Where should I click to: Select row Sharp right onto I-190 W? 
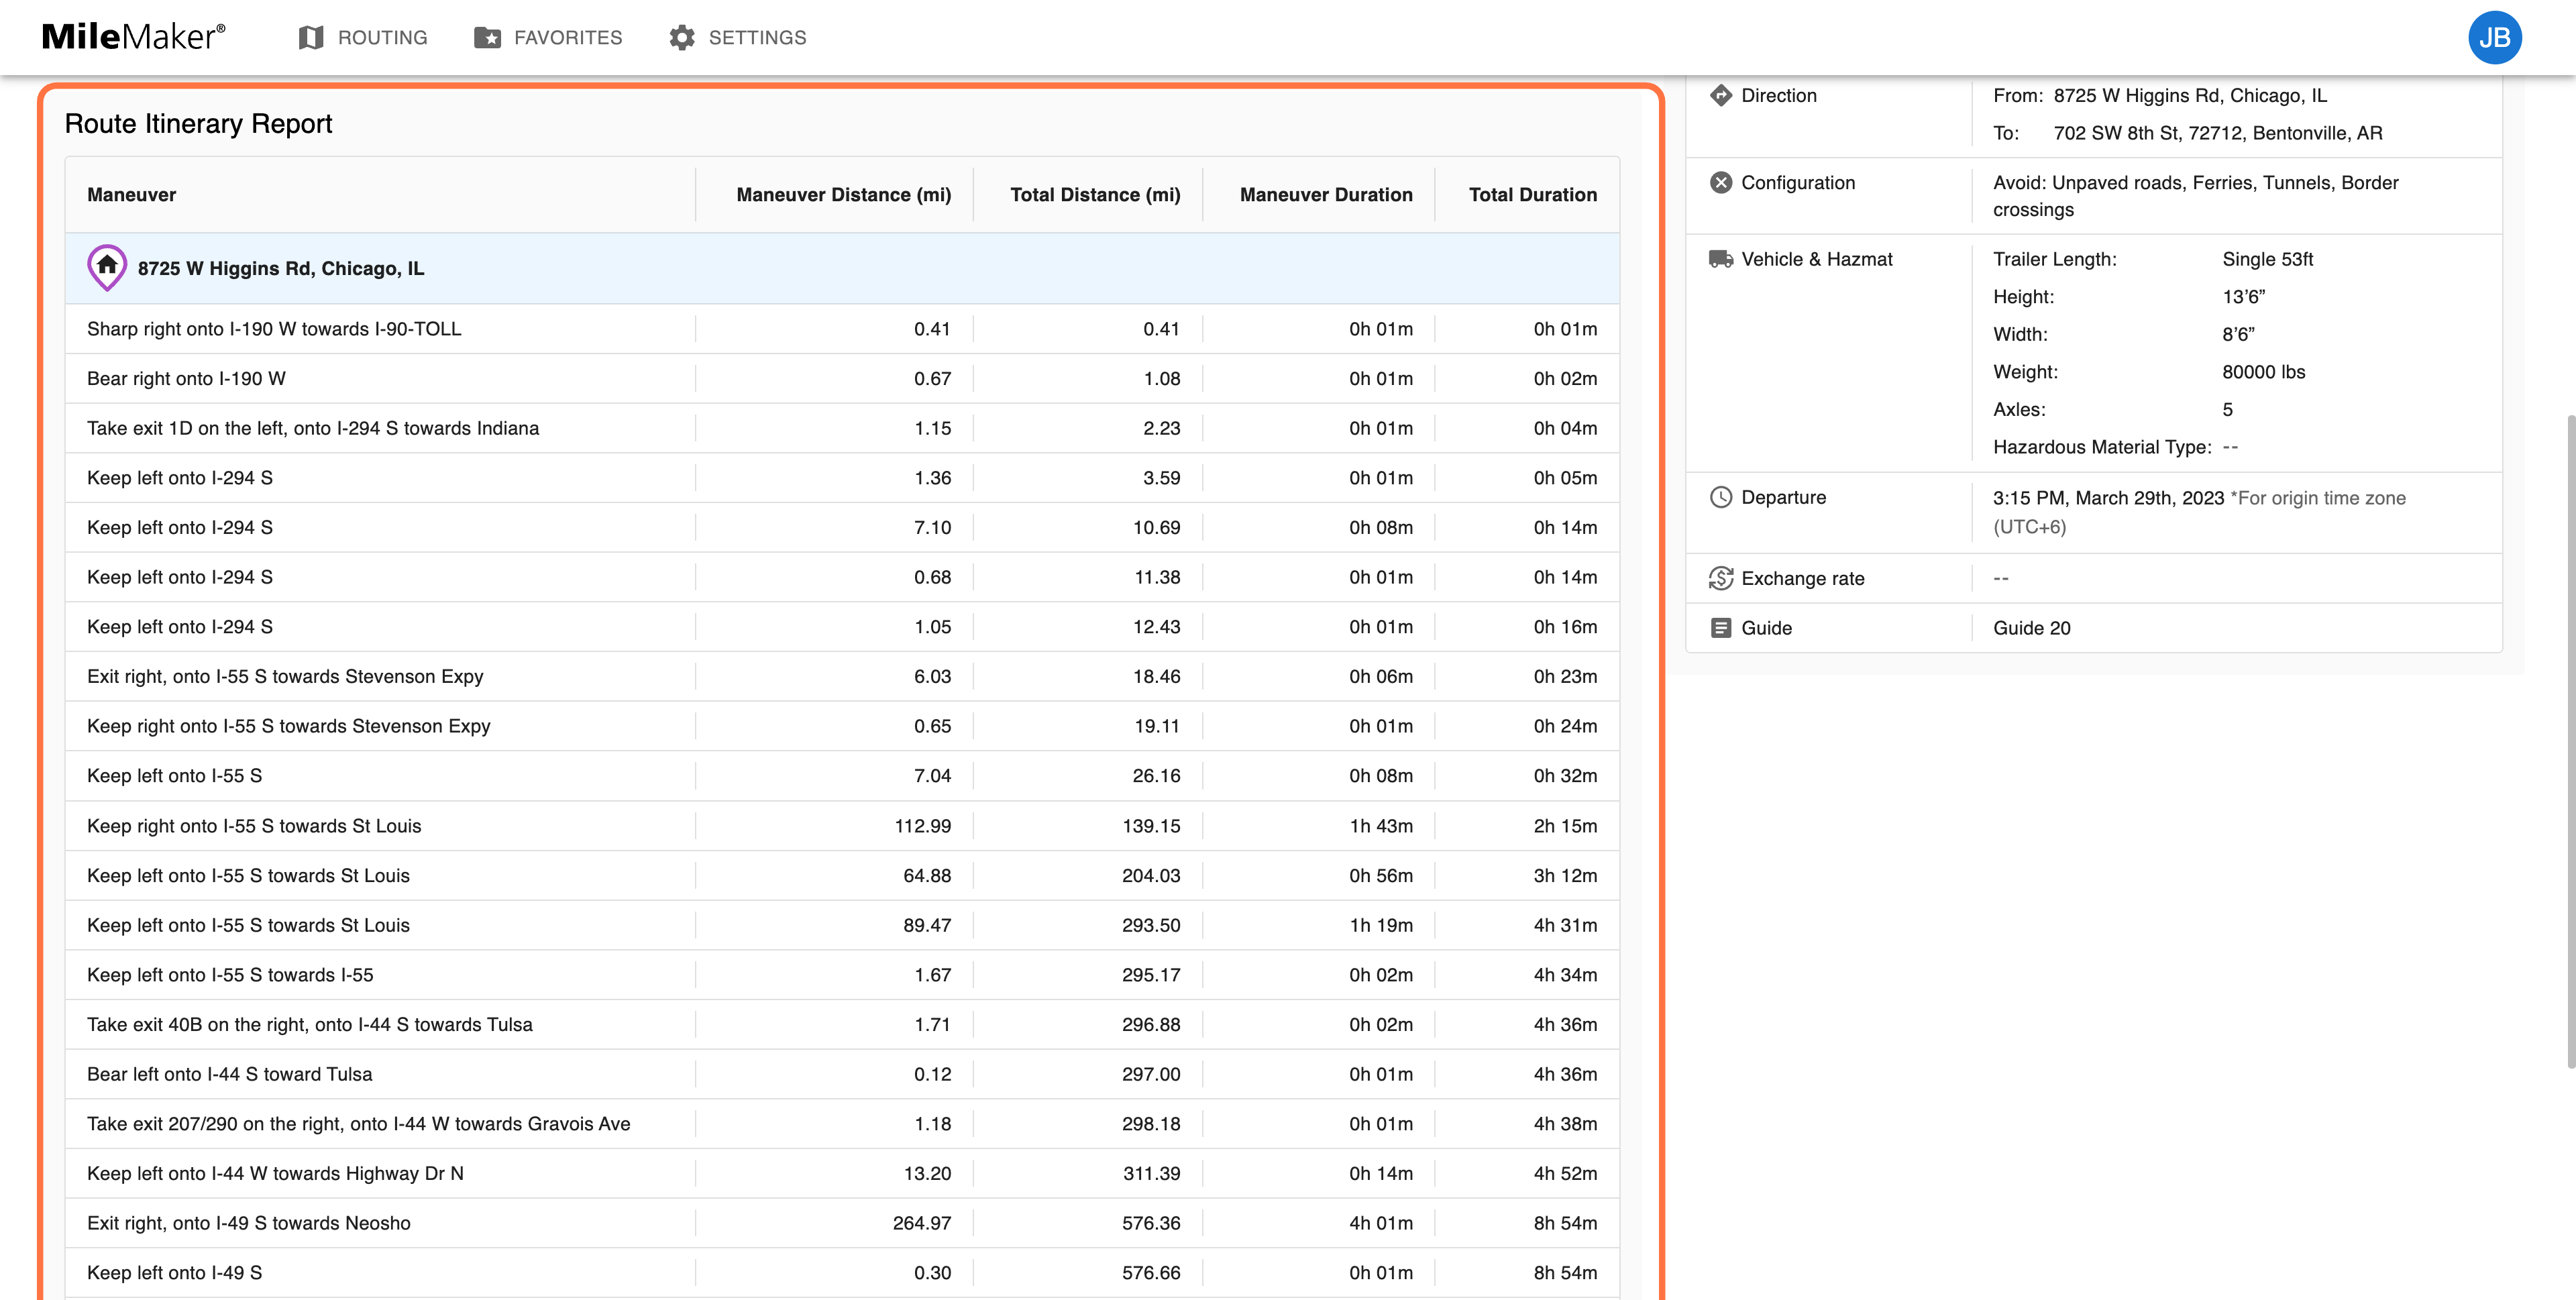(842, 329)
